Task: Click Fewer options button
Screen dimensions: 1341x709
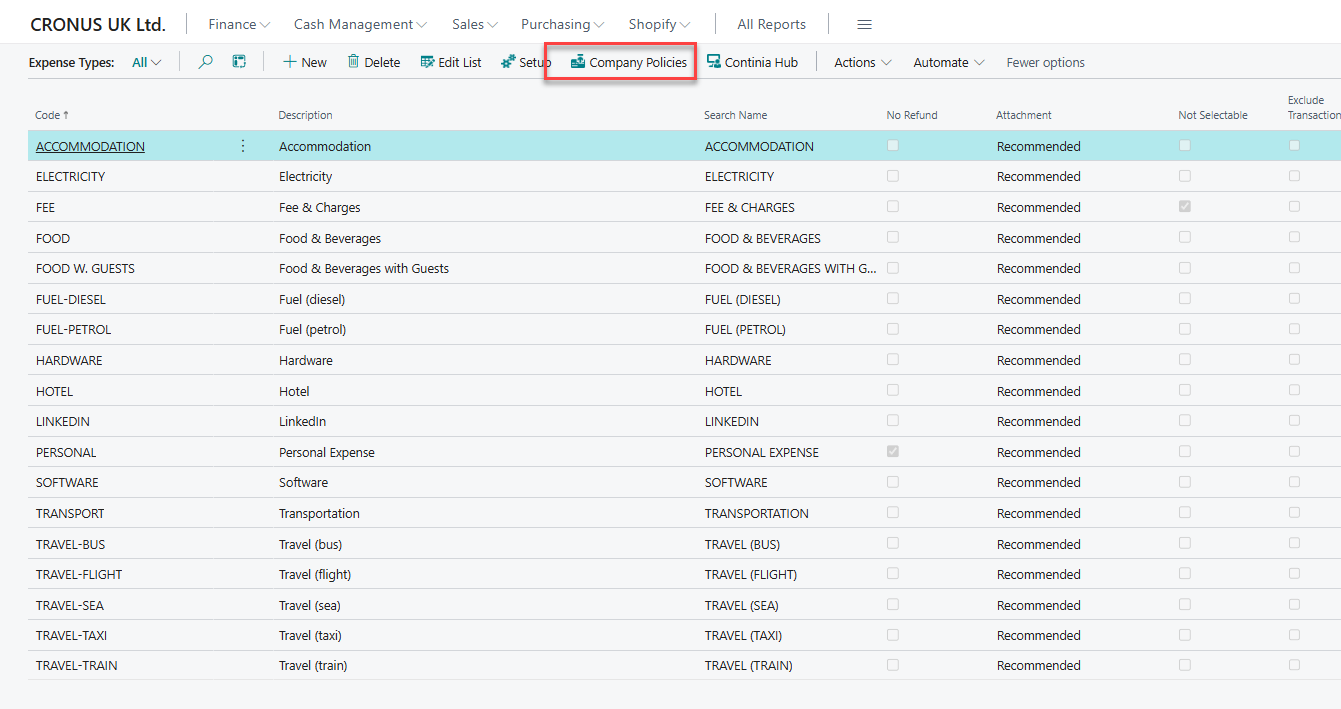Action: [1045, 62]
